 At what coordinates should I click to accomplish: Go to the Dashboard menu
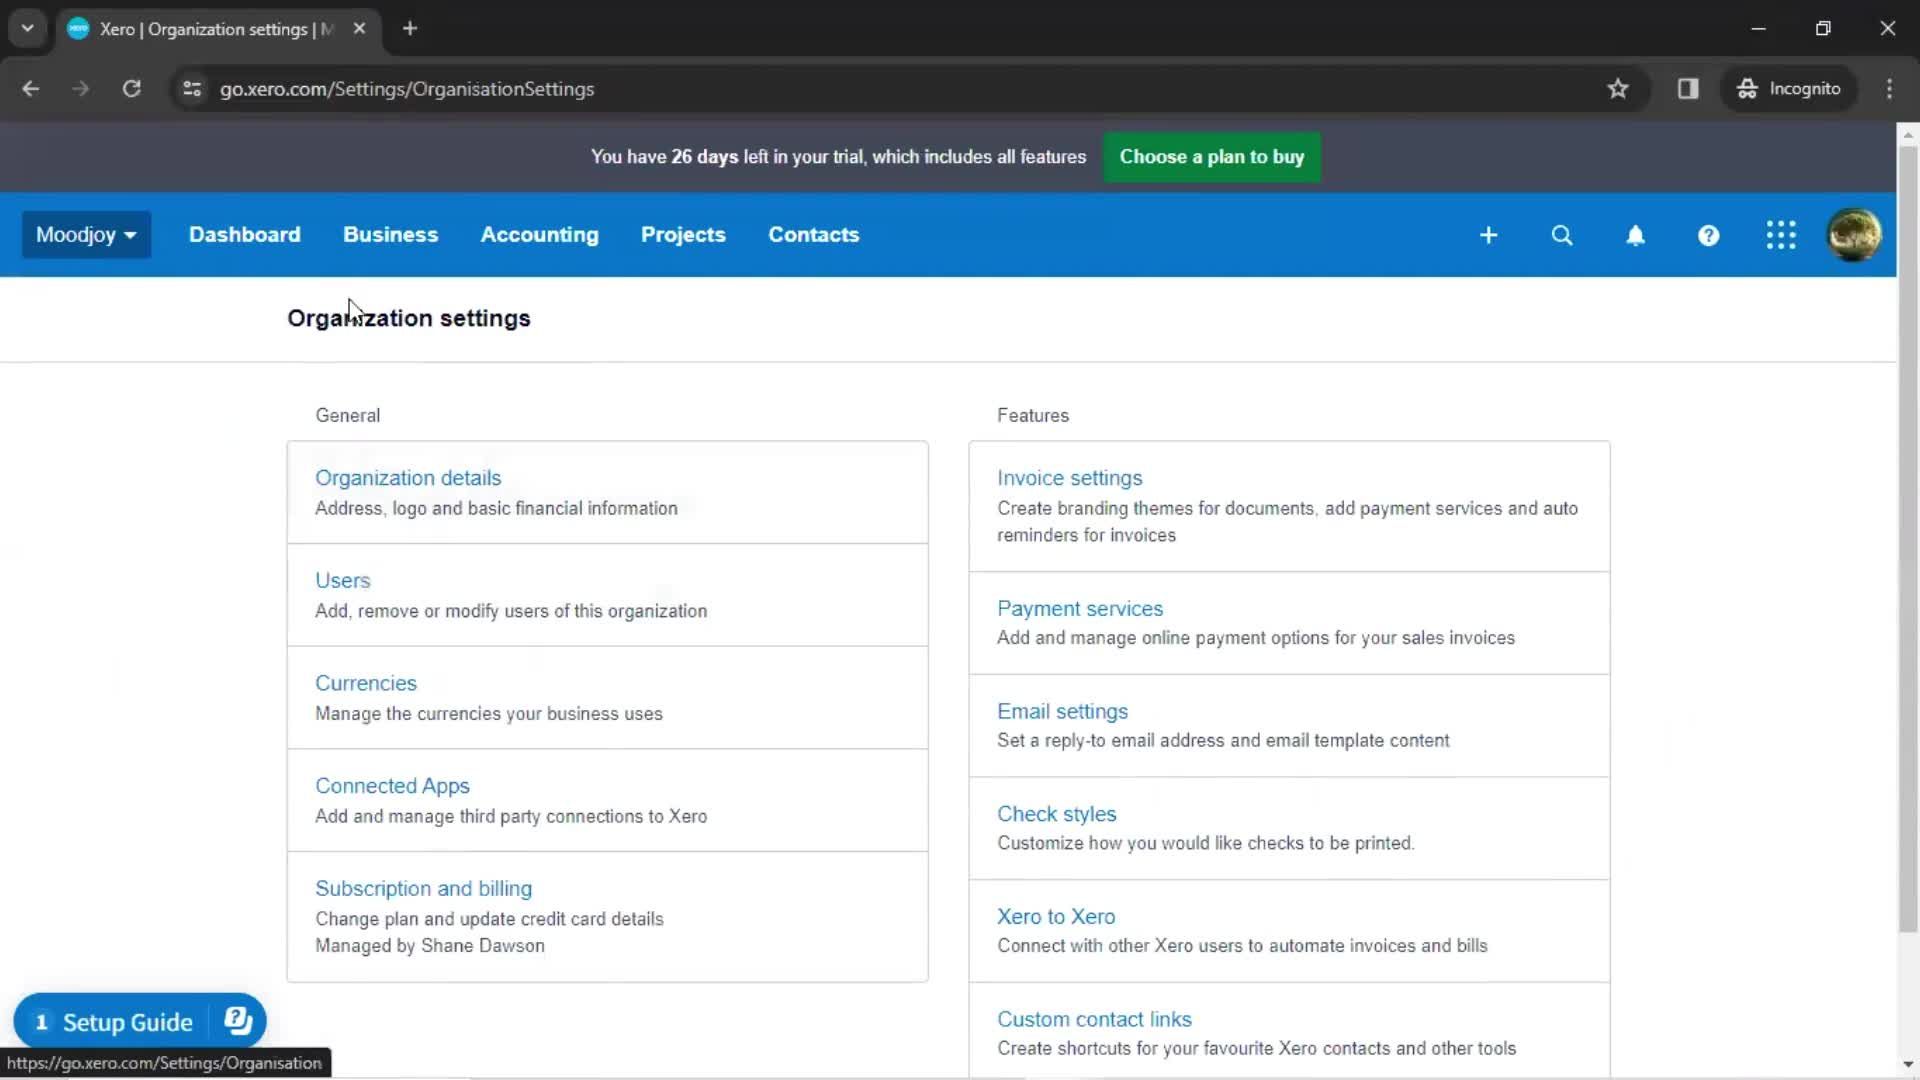click(x=244, y=235)
